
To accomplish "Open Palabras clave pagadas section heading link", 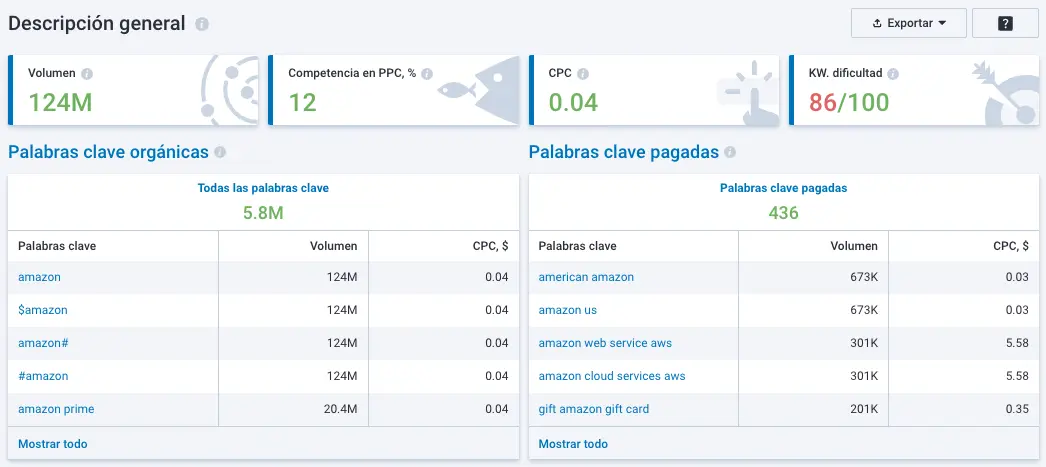I will click(624, 152).
